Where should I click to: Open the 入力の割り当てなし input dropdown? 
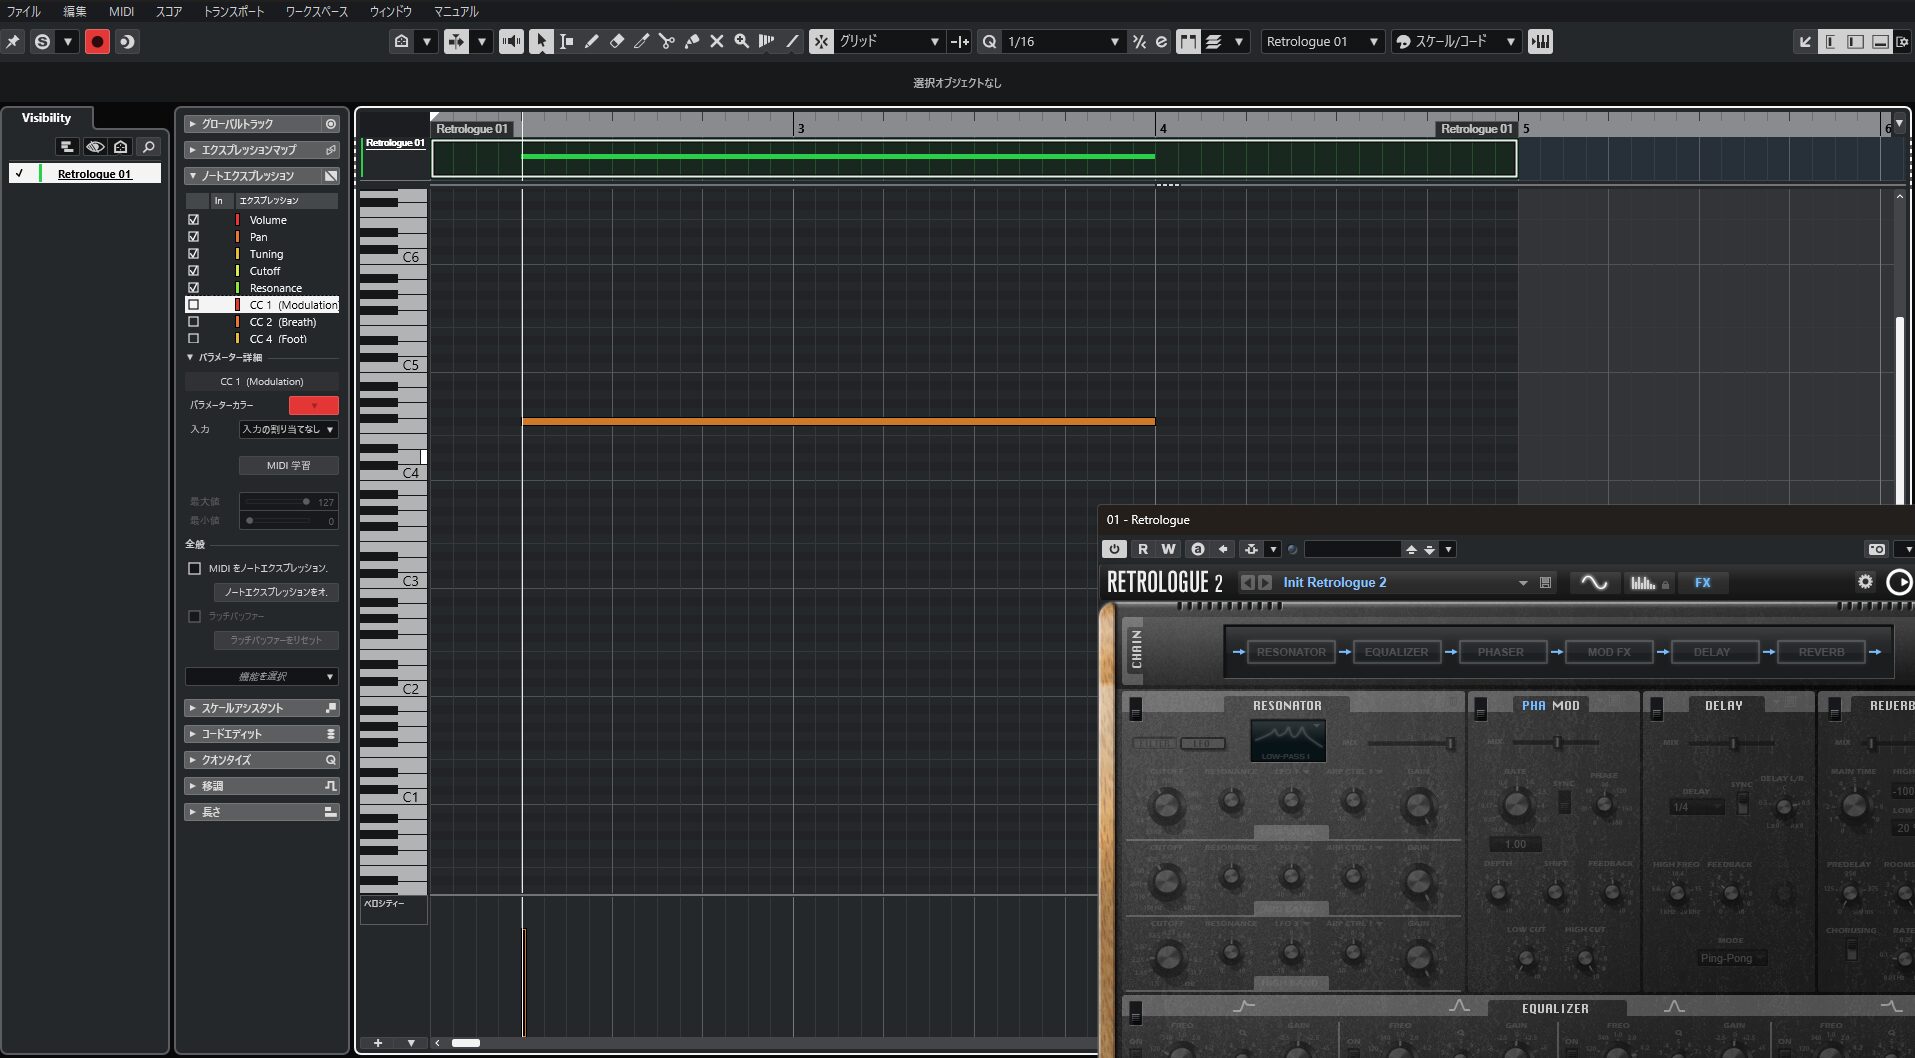288,429
